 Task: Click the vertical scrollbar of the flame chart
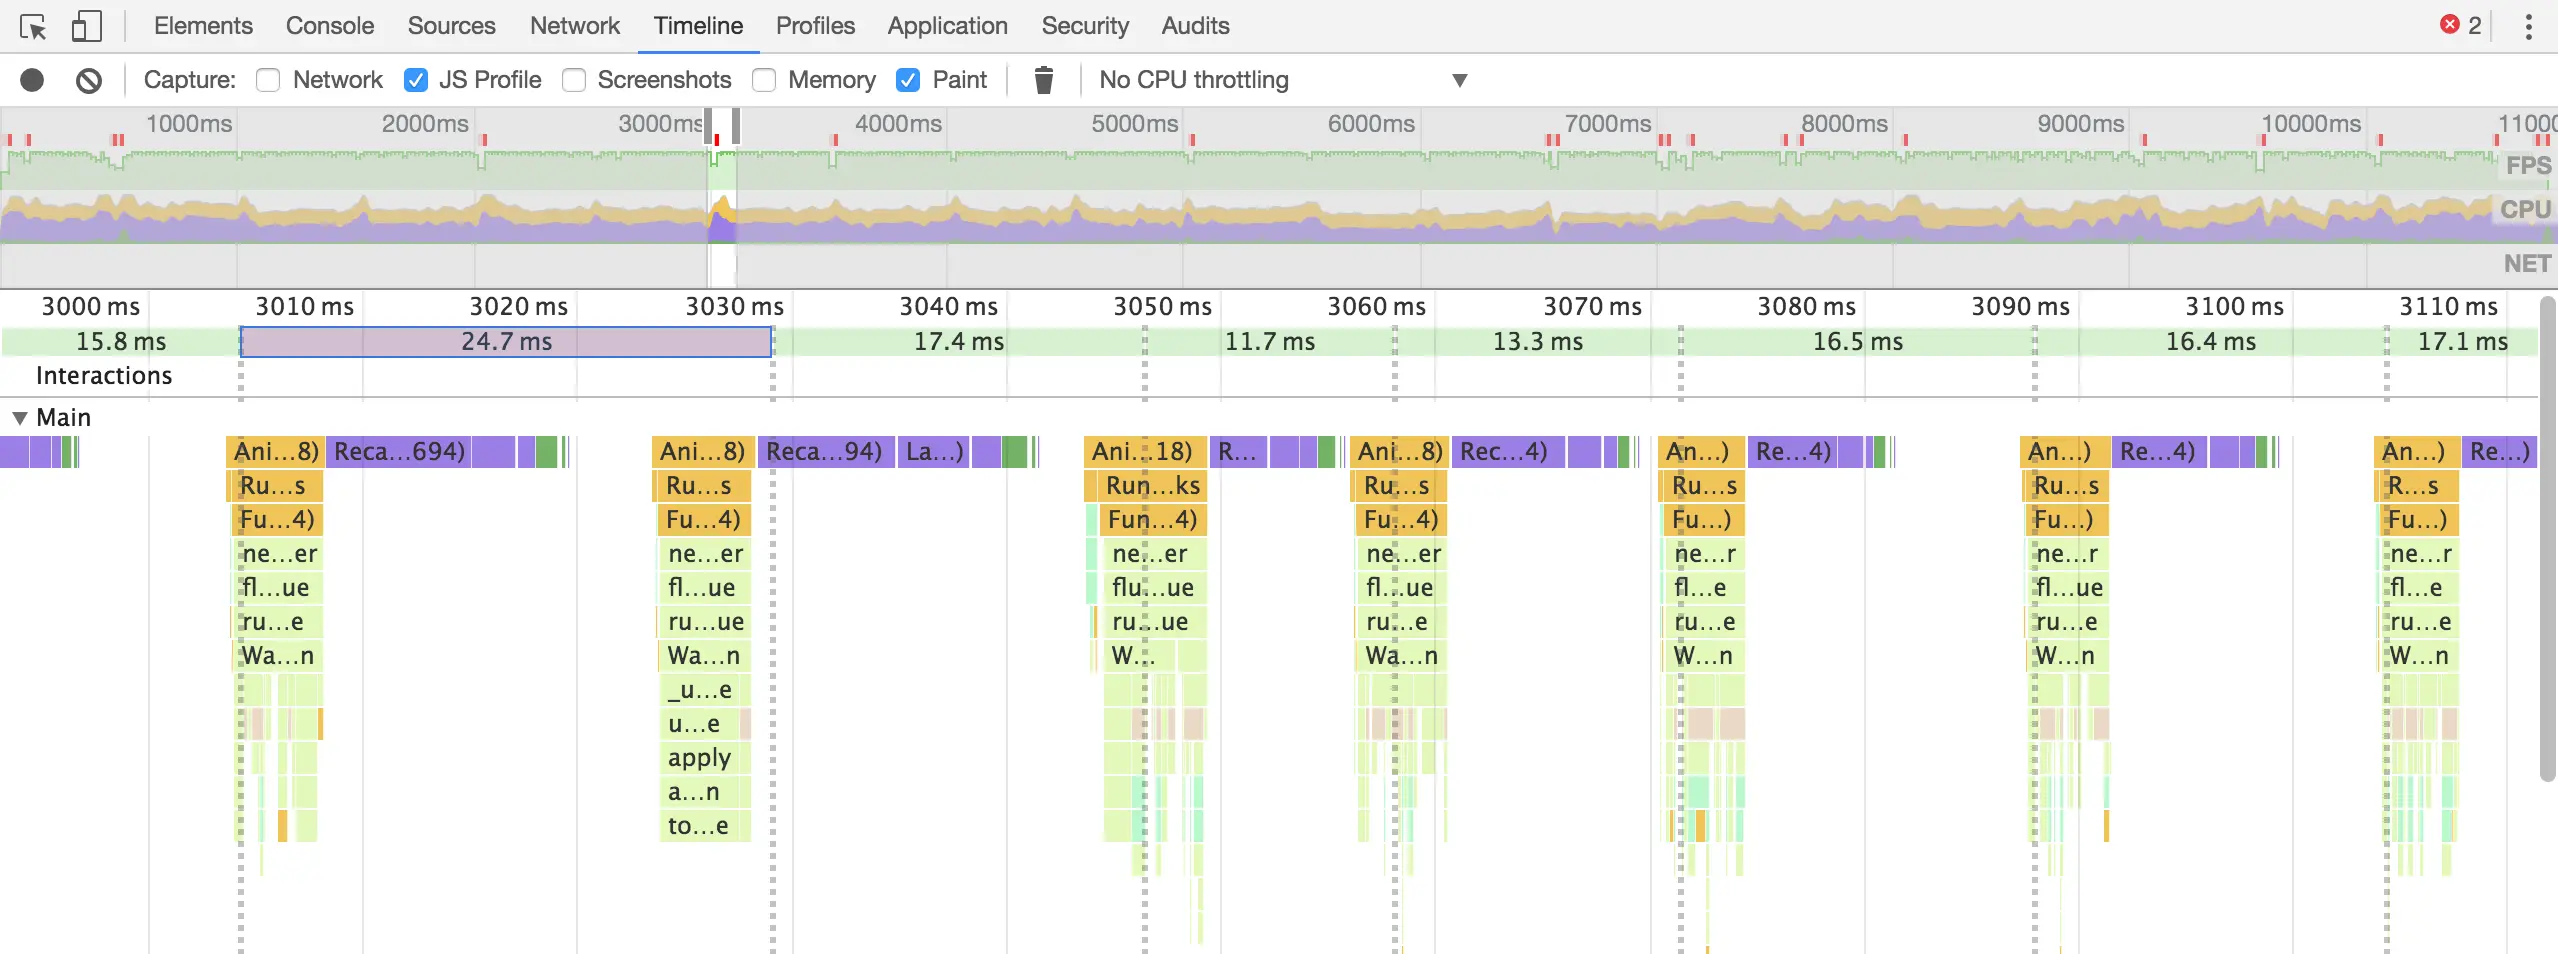click(x=2548, y=540)
